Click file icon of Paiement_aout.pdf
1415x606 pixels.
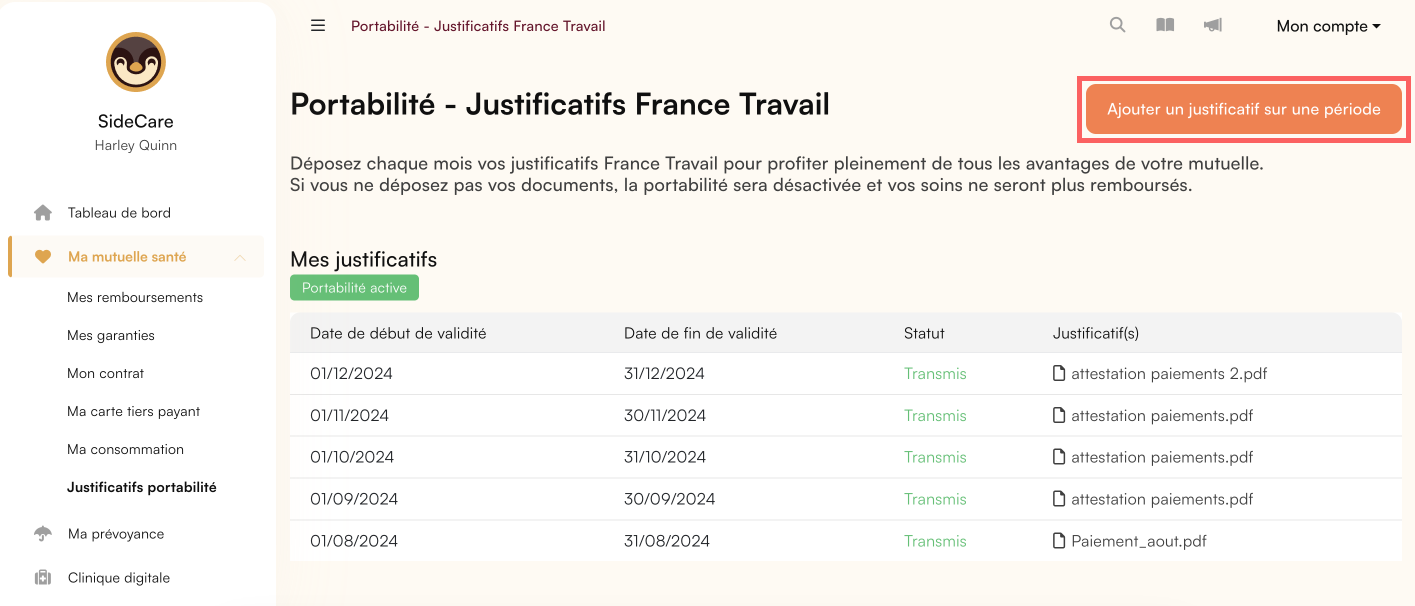click(x=1059, y=541)
